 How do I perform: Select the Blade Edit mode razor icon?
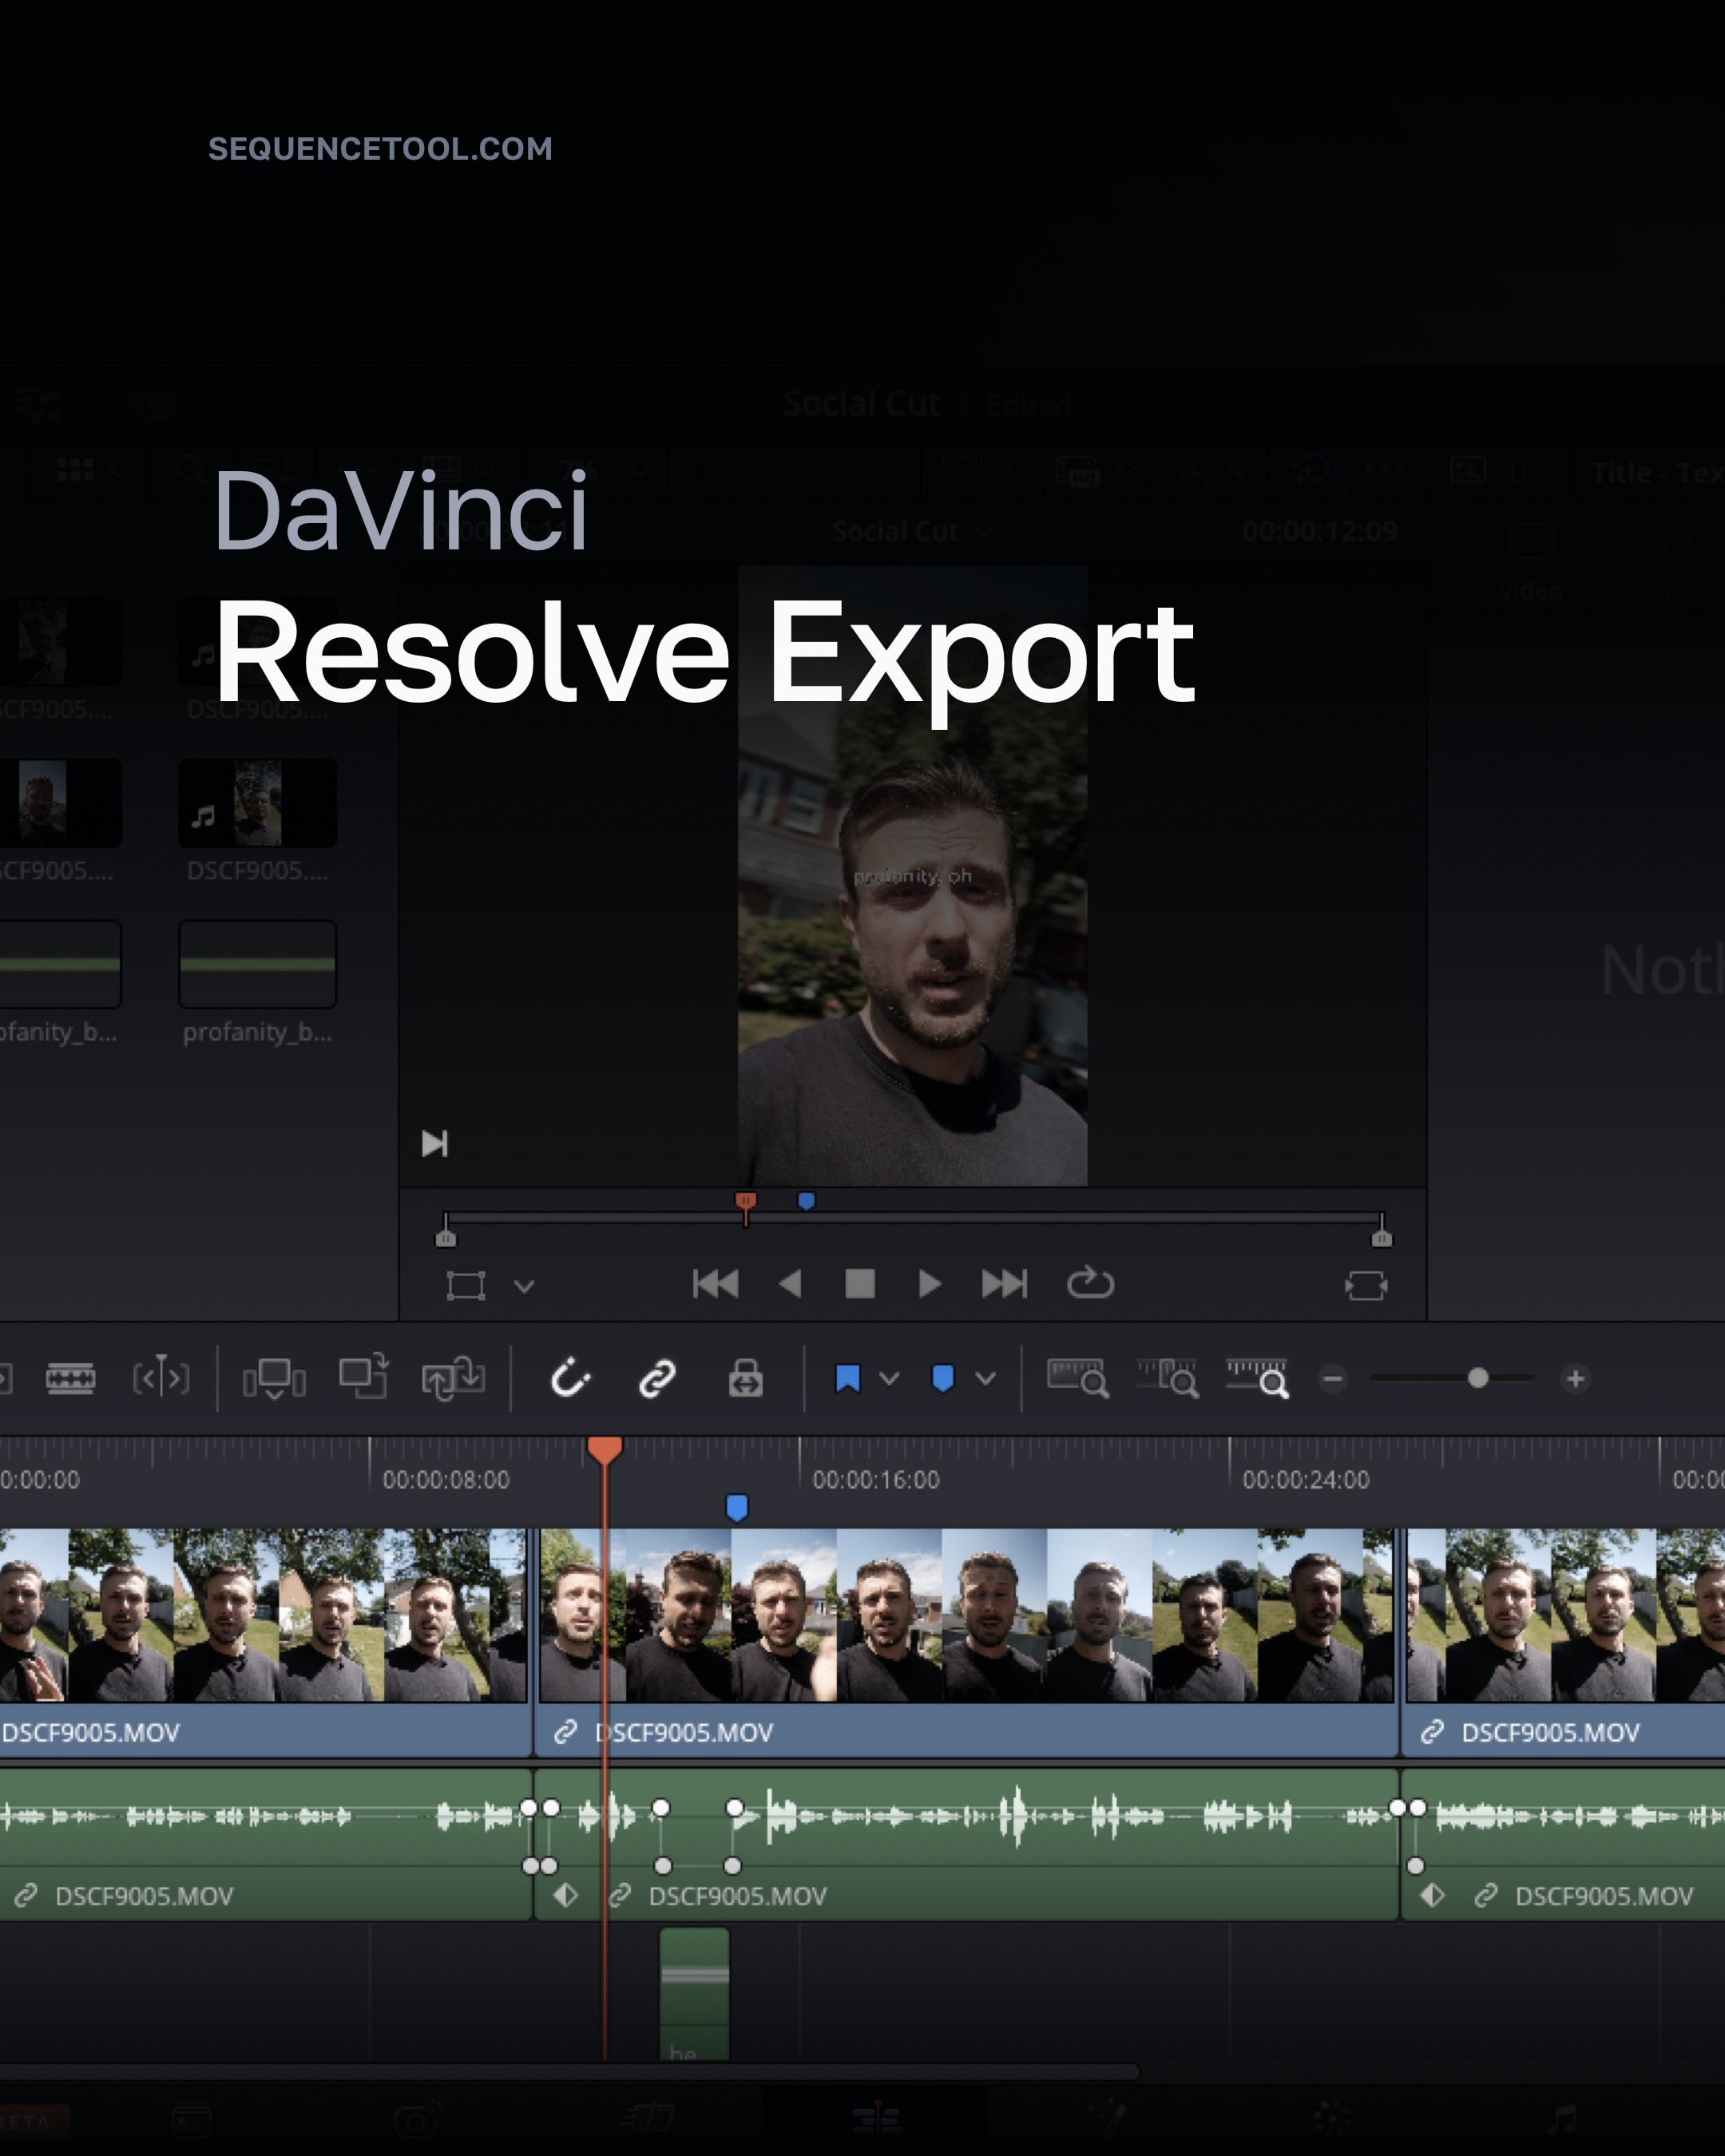tap(70, 1379)
